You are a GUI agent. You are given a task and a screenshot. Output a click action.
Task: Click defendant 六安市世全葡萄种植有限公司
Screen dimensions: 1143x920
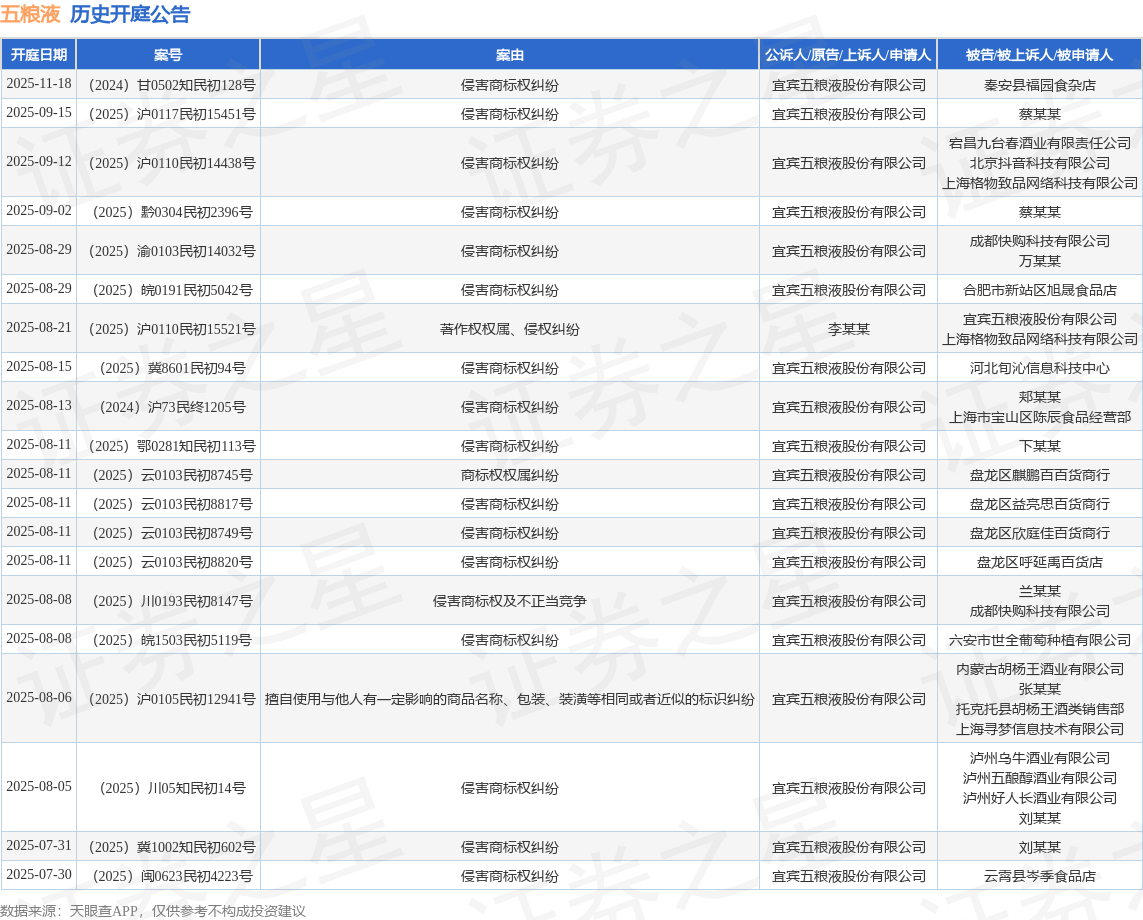coord(1039,641)
